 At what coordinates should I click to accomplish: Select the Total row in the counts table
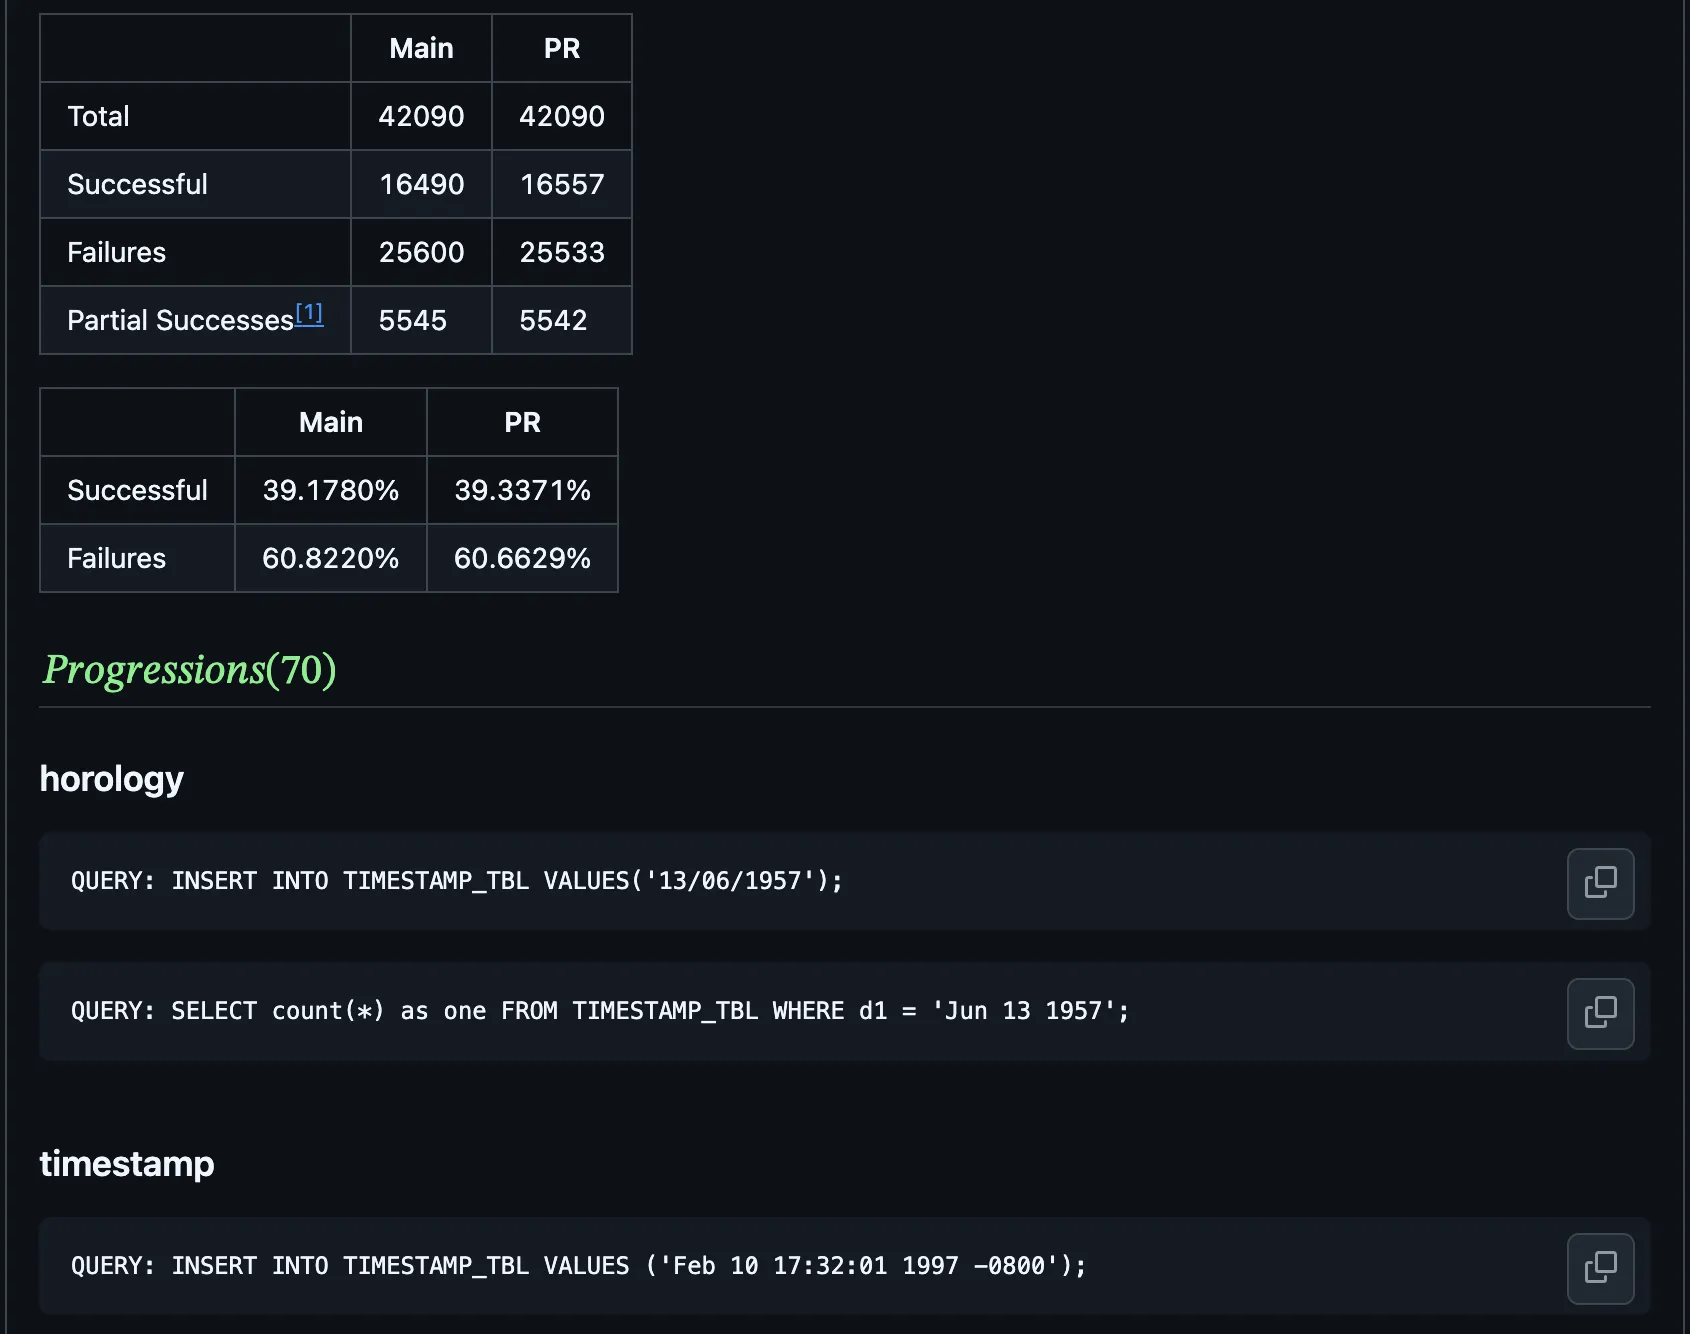(x=98, y=116)
